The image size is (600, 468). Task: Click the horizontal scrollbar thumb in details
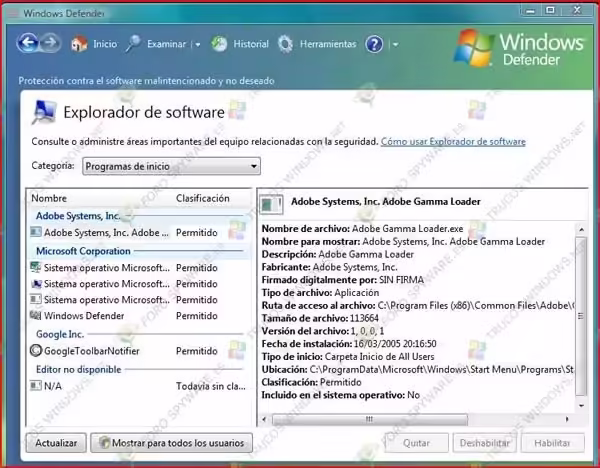370,419
